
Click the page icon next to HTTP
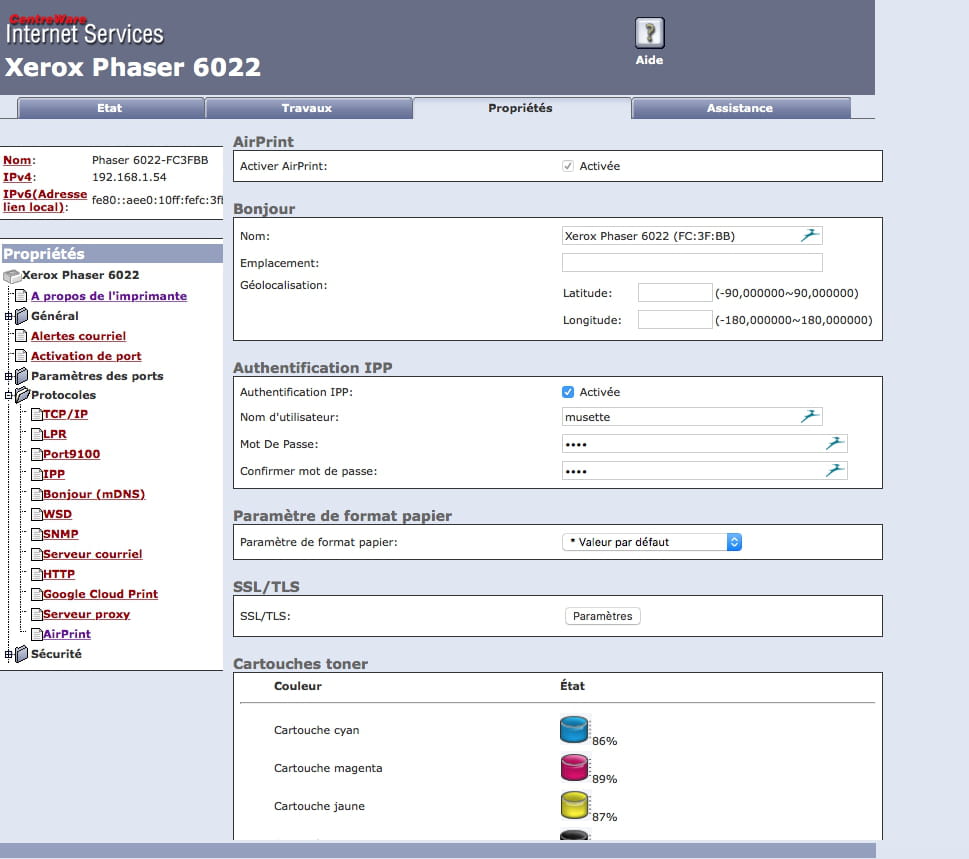(36, 574)
